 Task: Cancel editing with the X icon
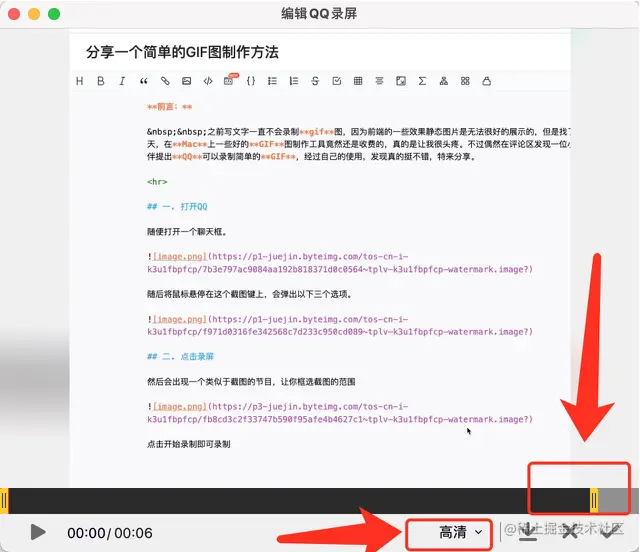[x=569, y=532]
